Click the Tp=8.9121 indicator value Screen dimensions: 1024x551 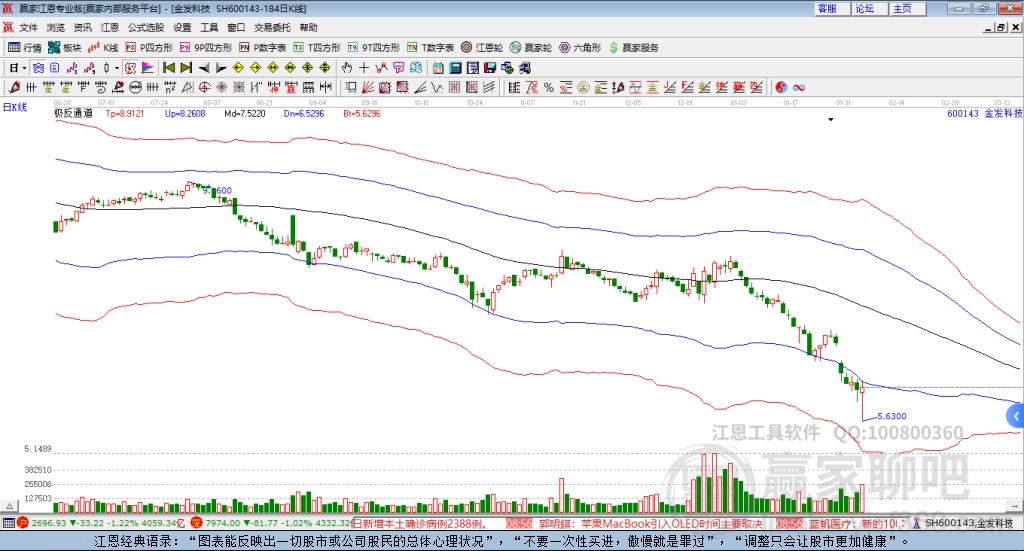click(125, 113)
